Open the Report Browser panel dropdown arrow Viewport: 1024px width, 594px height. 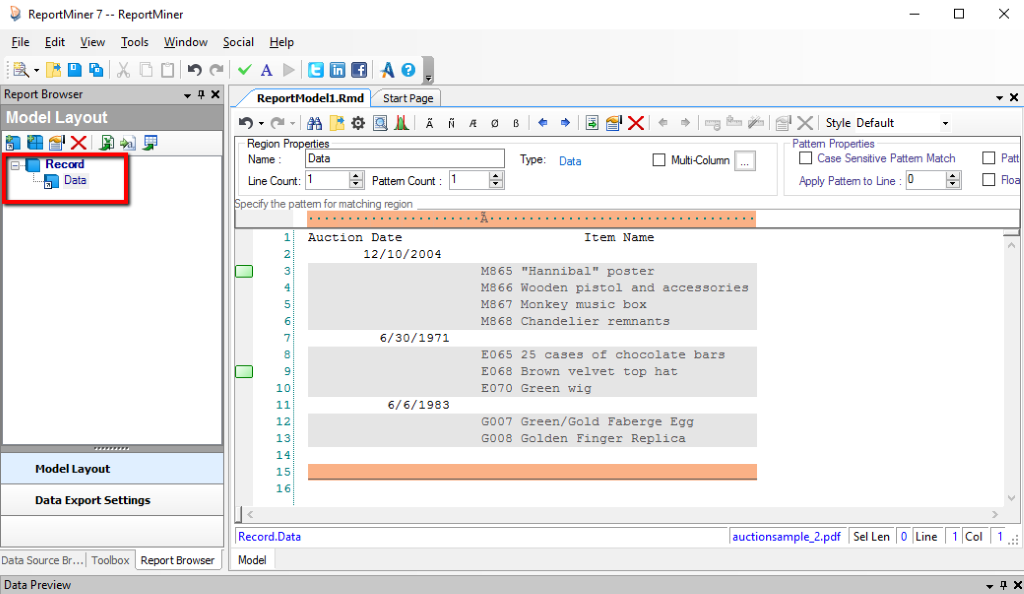point(187,95)
